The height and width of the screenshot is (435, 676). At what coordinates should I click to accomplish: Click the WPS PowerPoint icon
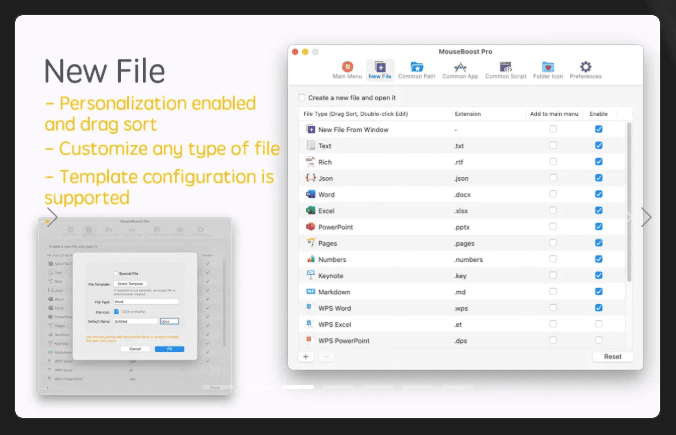(x=310, y=340)
